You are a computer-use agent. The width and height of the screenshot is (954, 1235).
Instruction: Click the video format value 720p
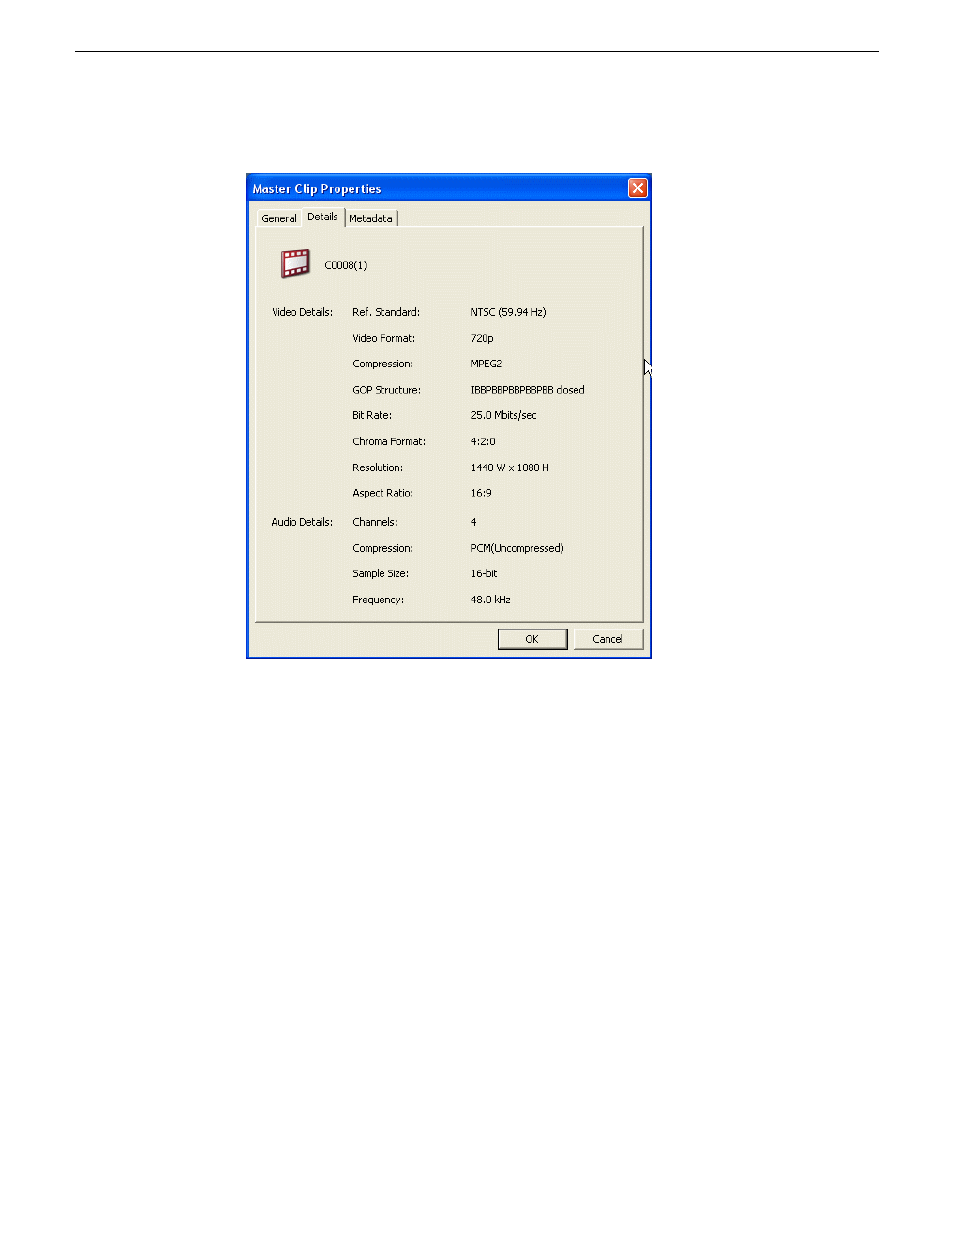coord(482,338)
